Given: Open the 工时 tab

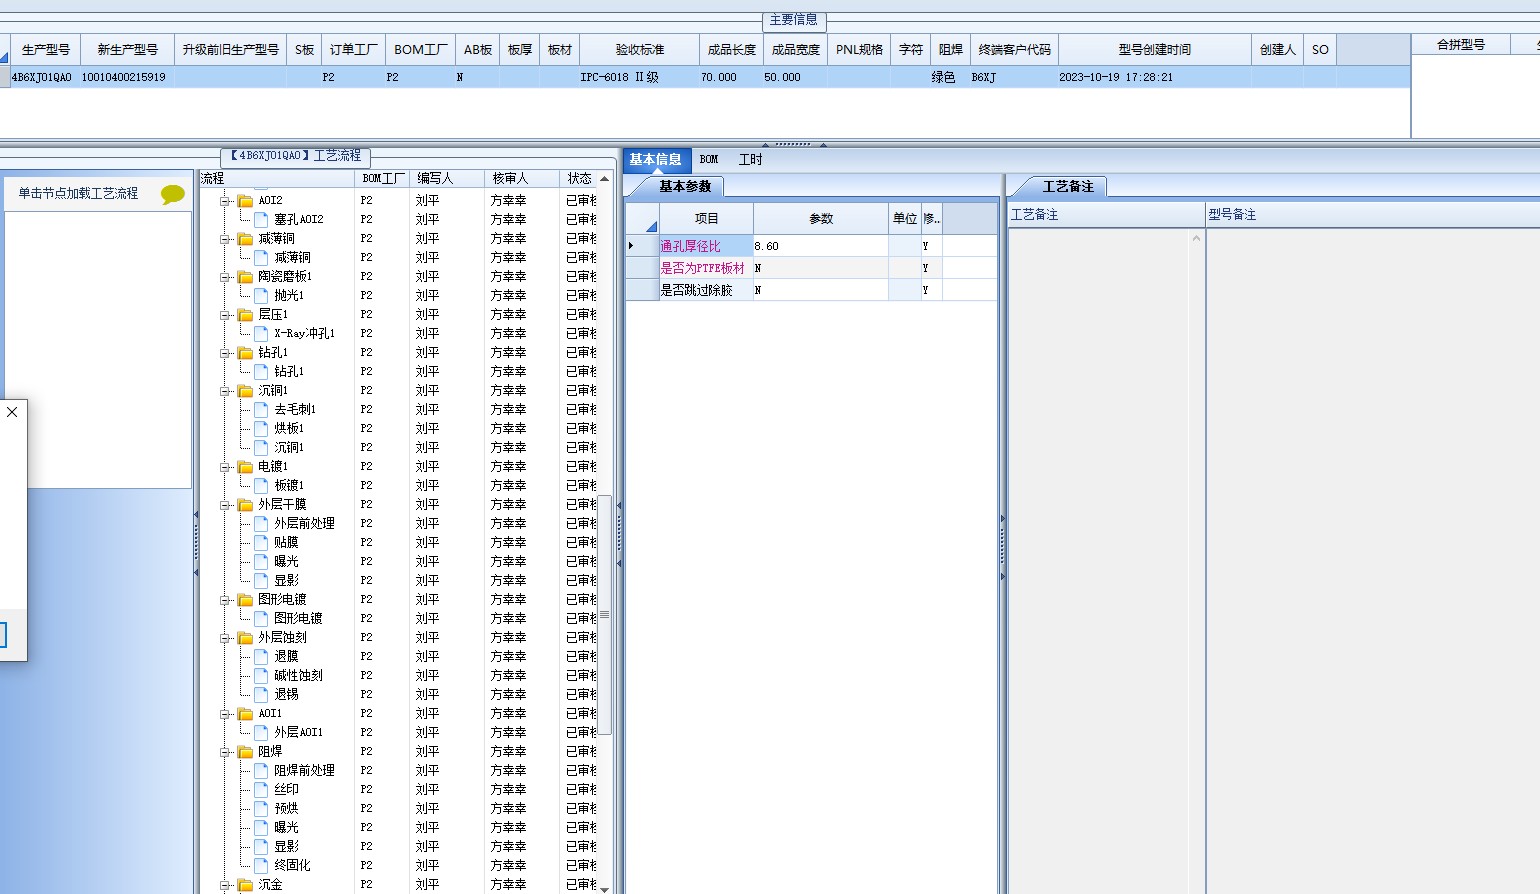Looking at the screenshot, I should click(x=751, y=160).
